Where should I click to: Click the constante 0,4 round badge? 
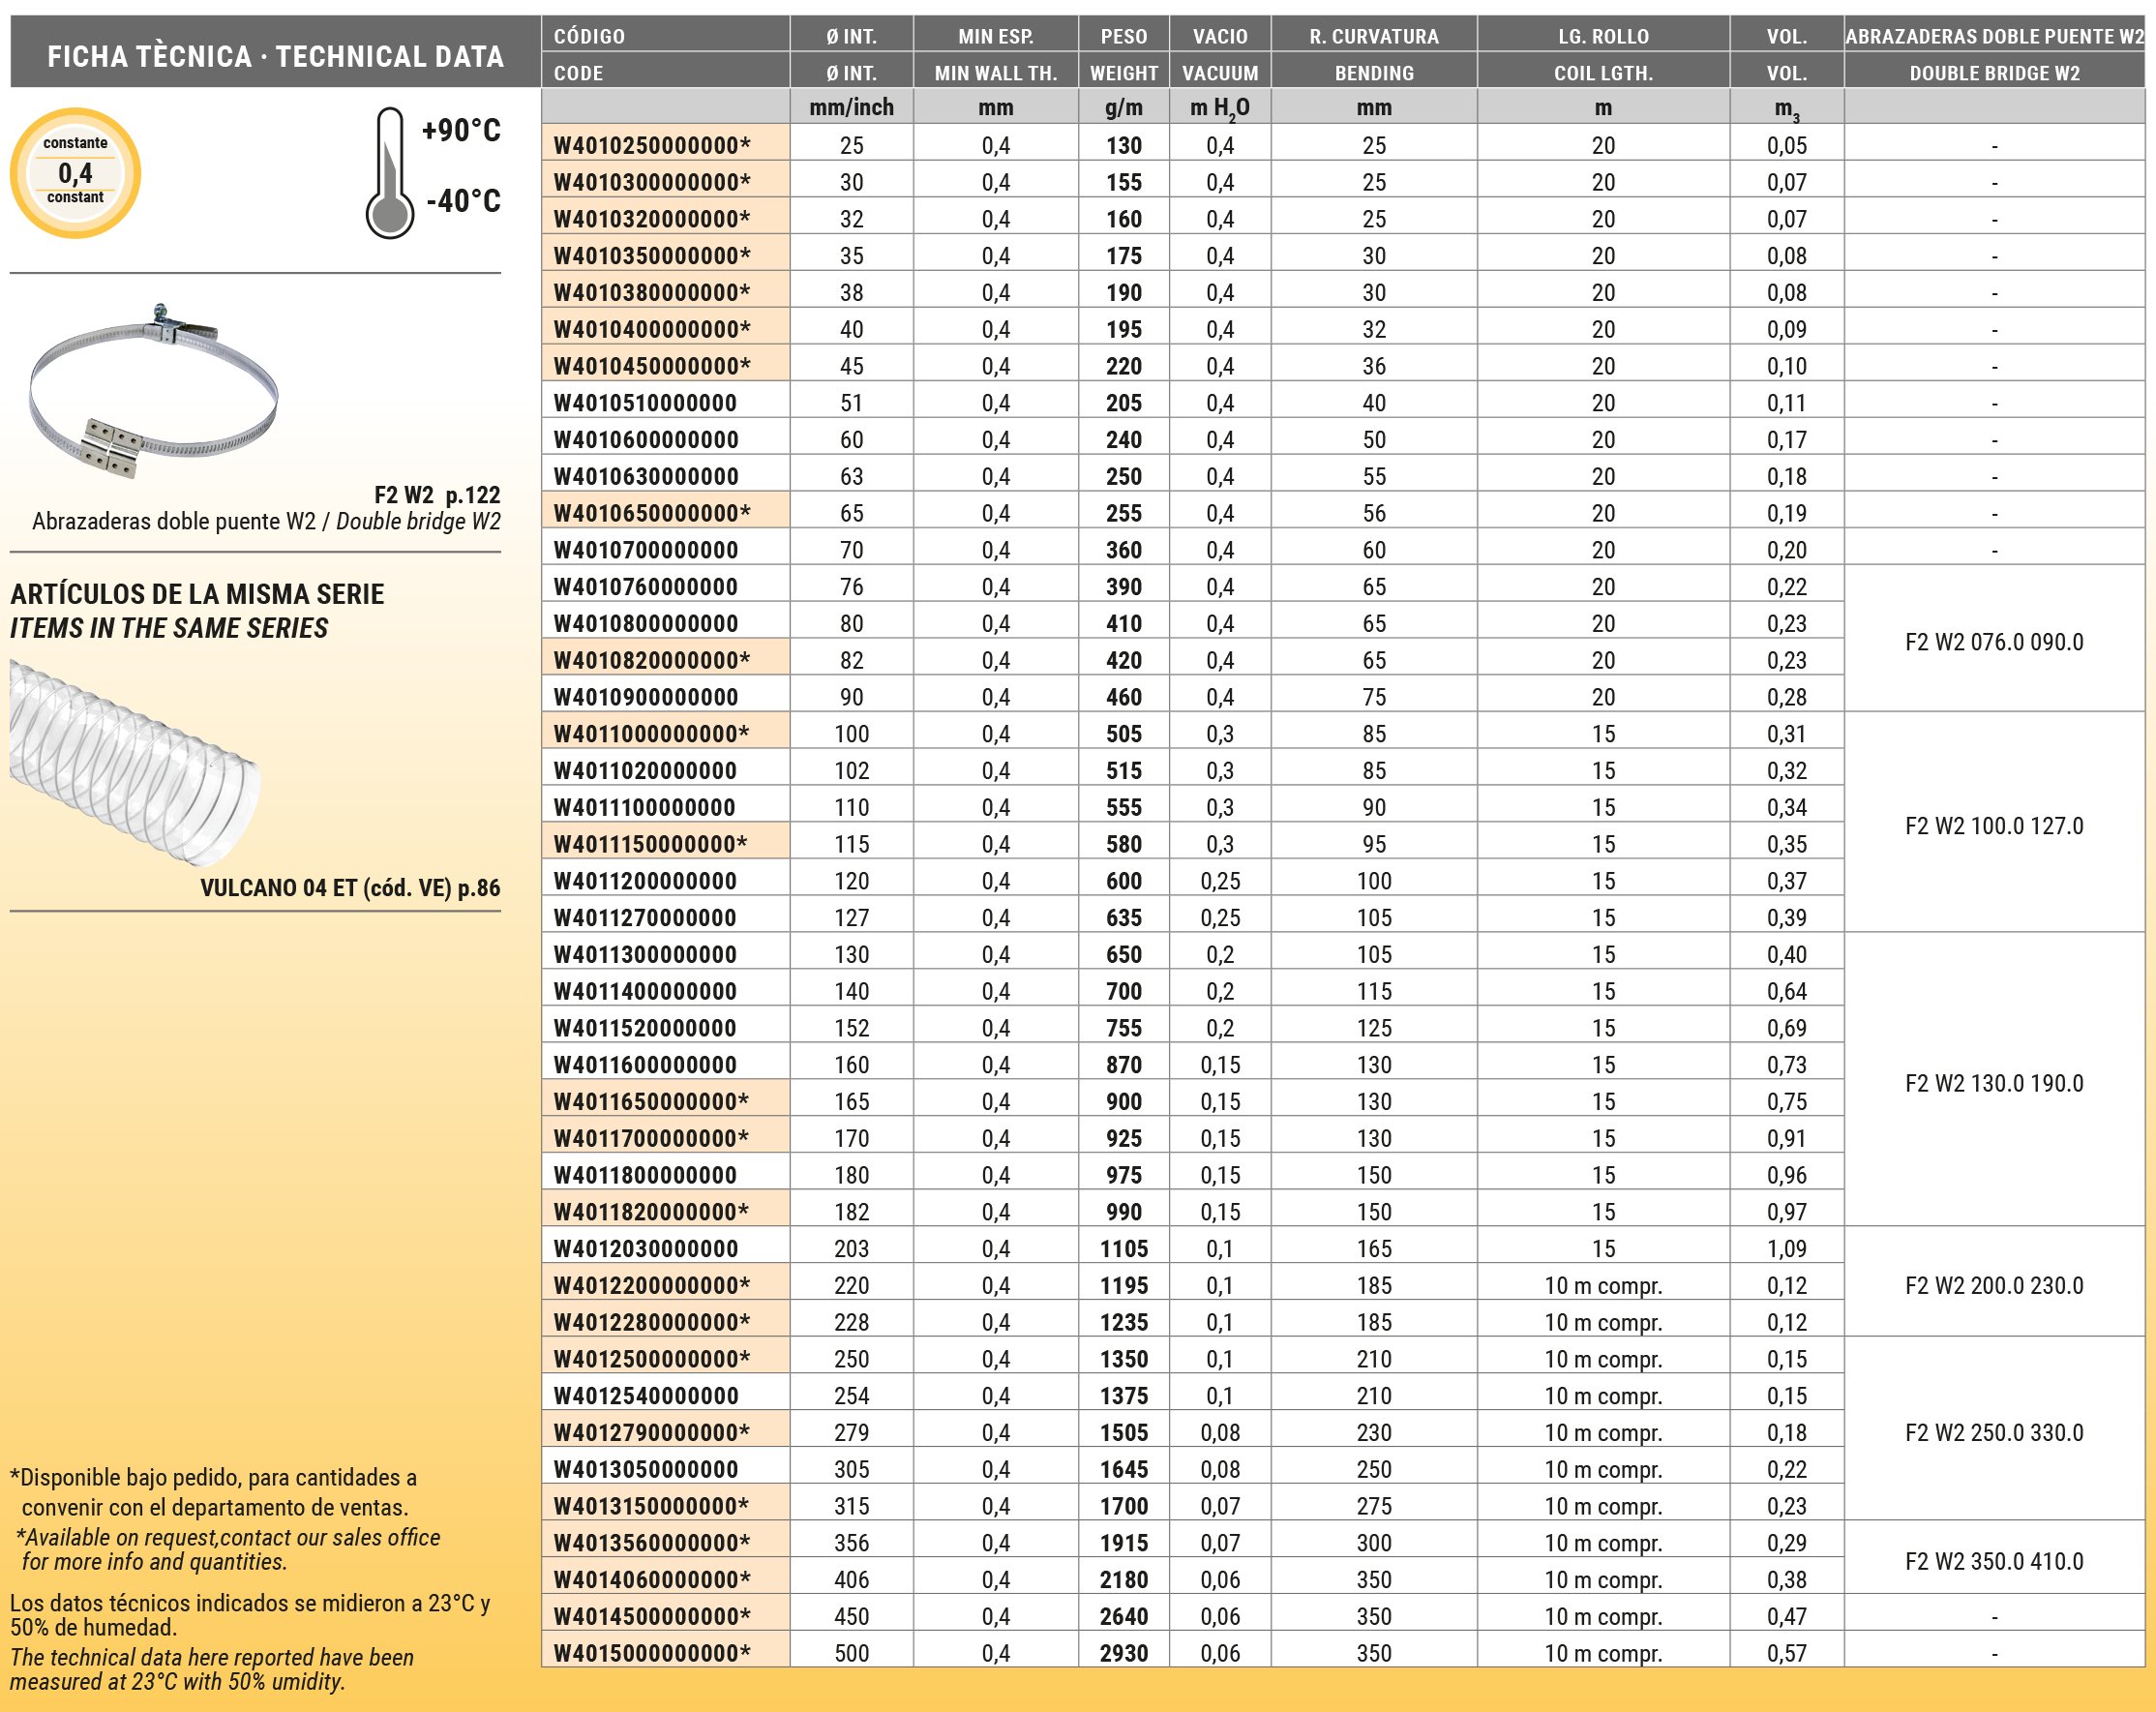pyautogui.click(x=75, y=172)
